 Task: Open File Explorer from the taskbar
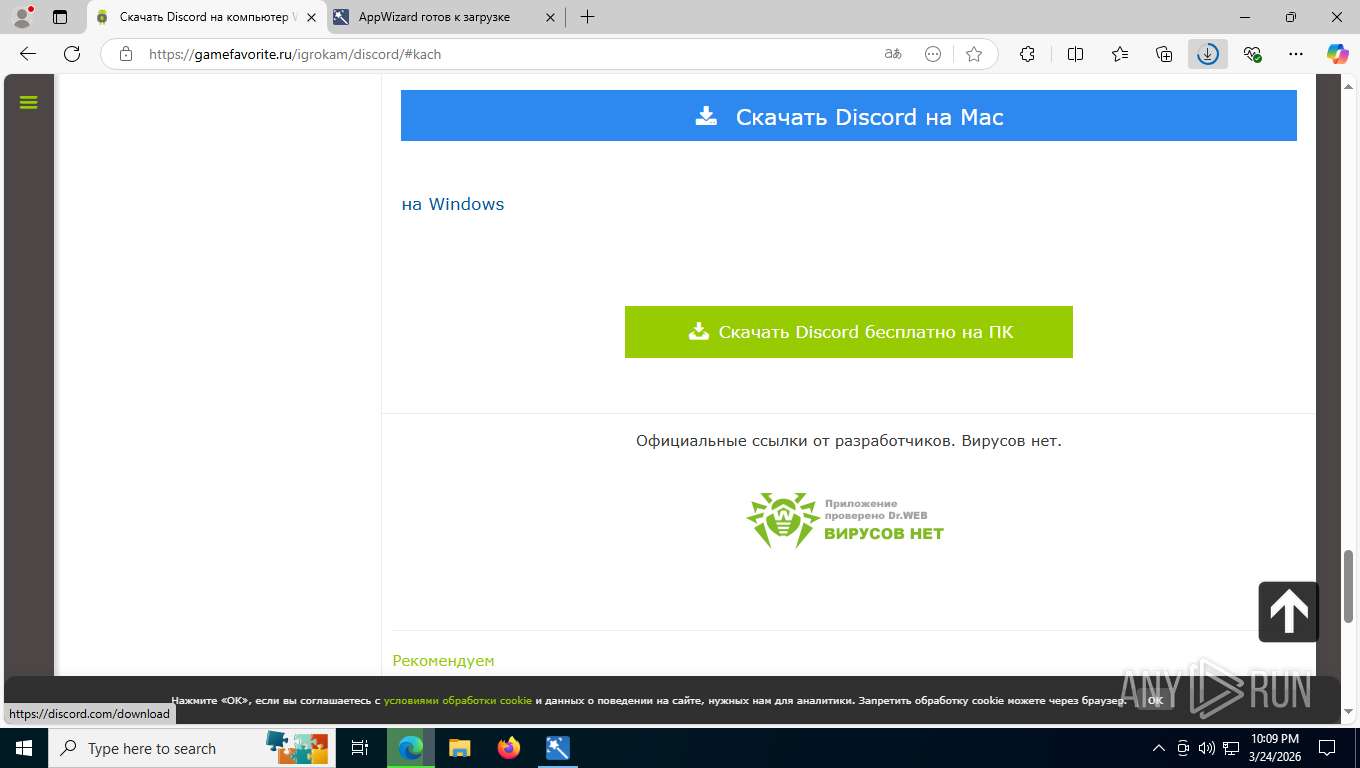460,748
